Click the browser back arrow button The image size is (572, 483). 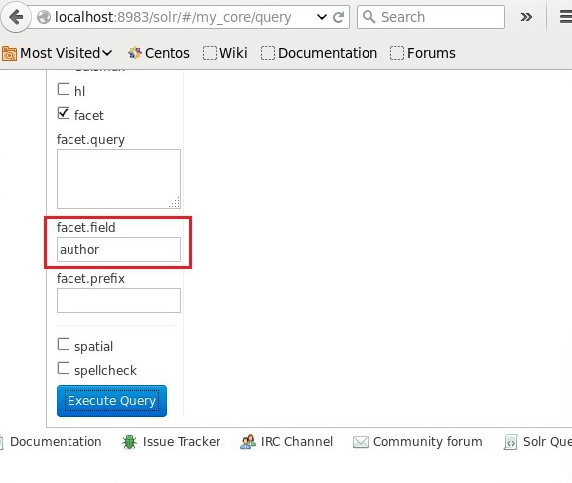click(16, 17)
